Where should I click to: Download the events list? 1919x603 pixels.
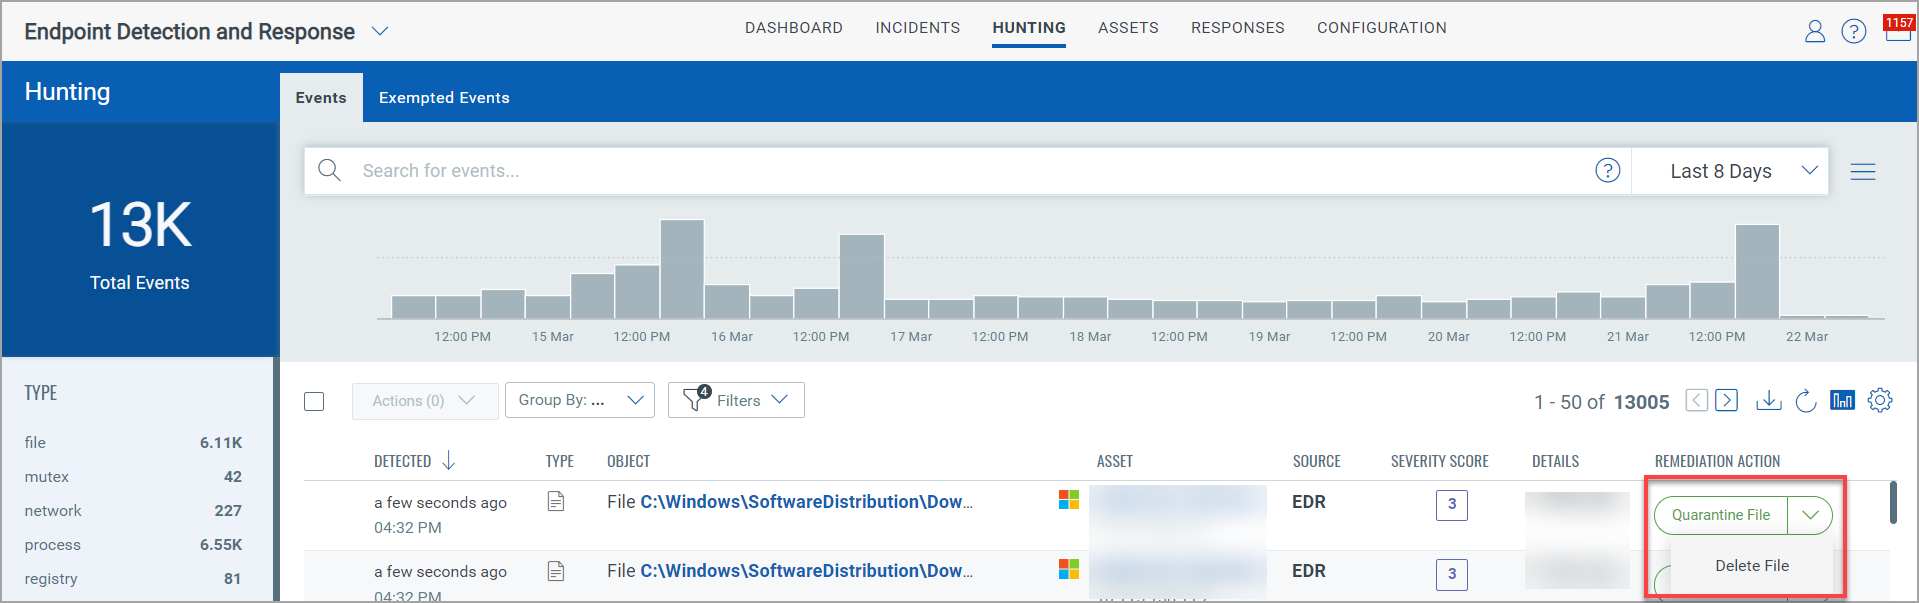(x=1768, y=400)
